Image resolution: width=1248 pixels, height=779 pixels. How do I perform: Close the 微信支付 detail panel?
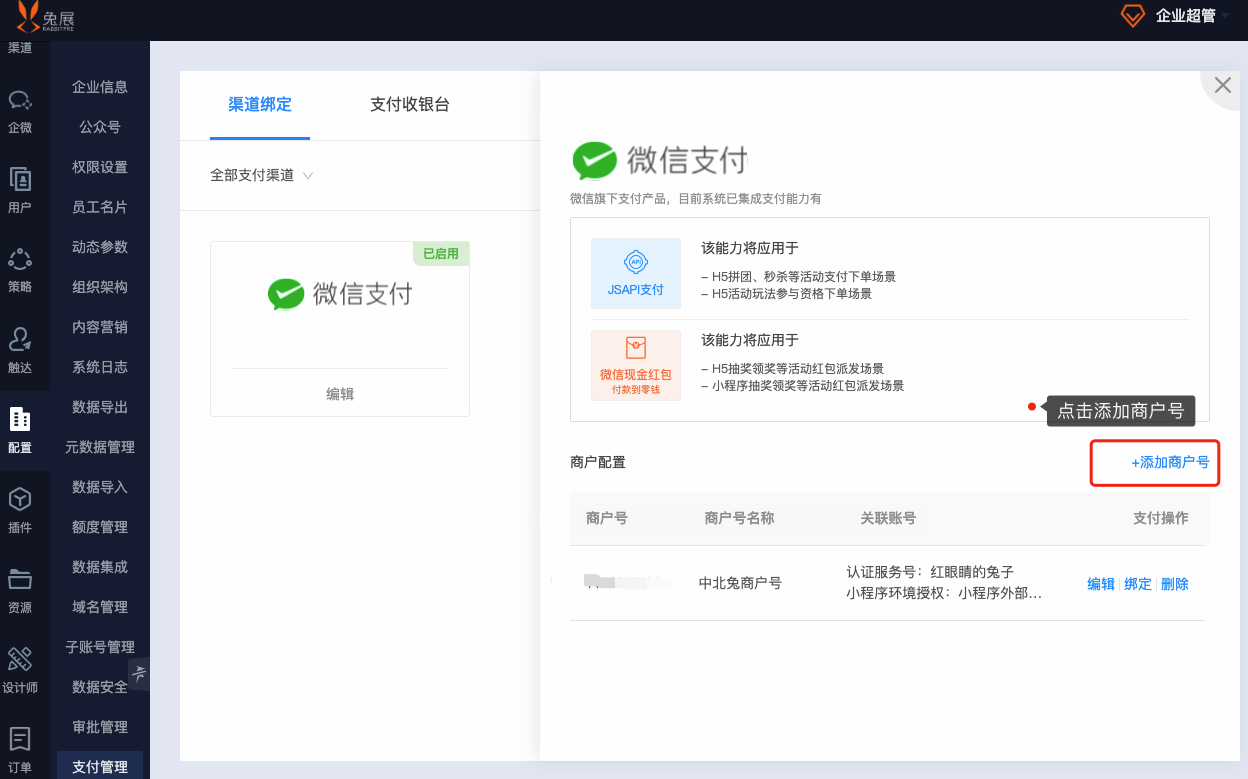(x=1222, y=85)
